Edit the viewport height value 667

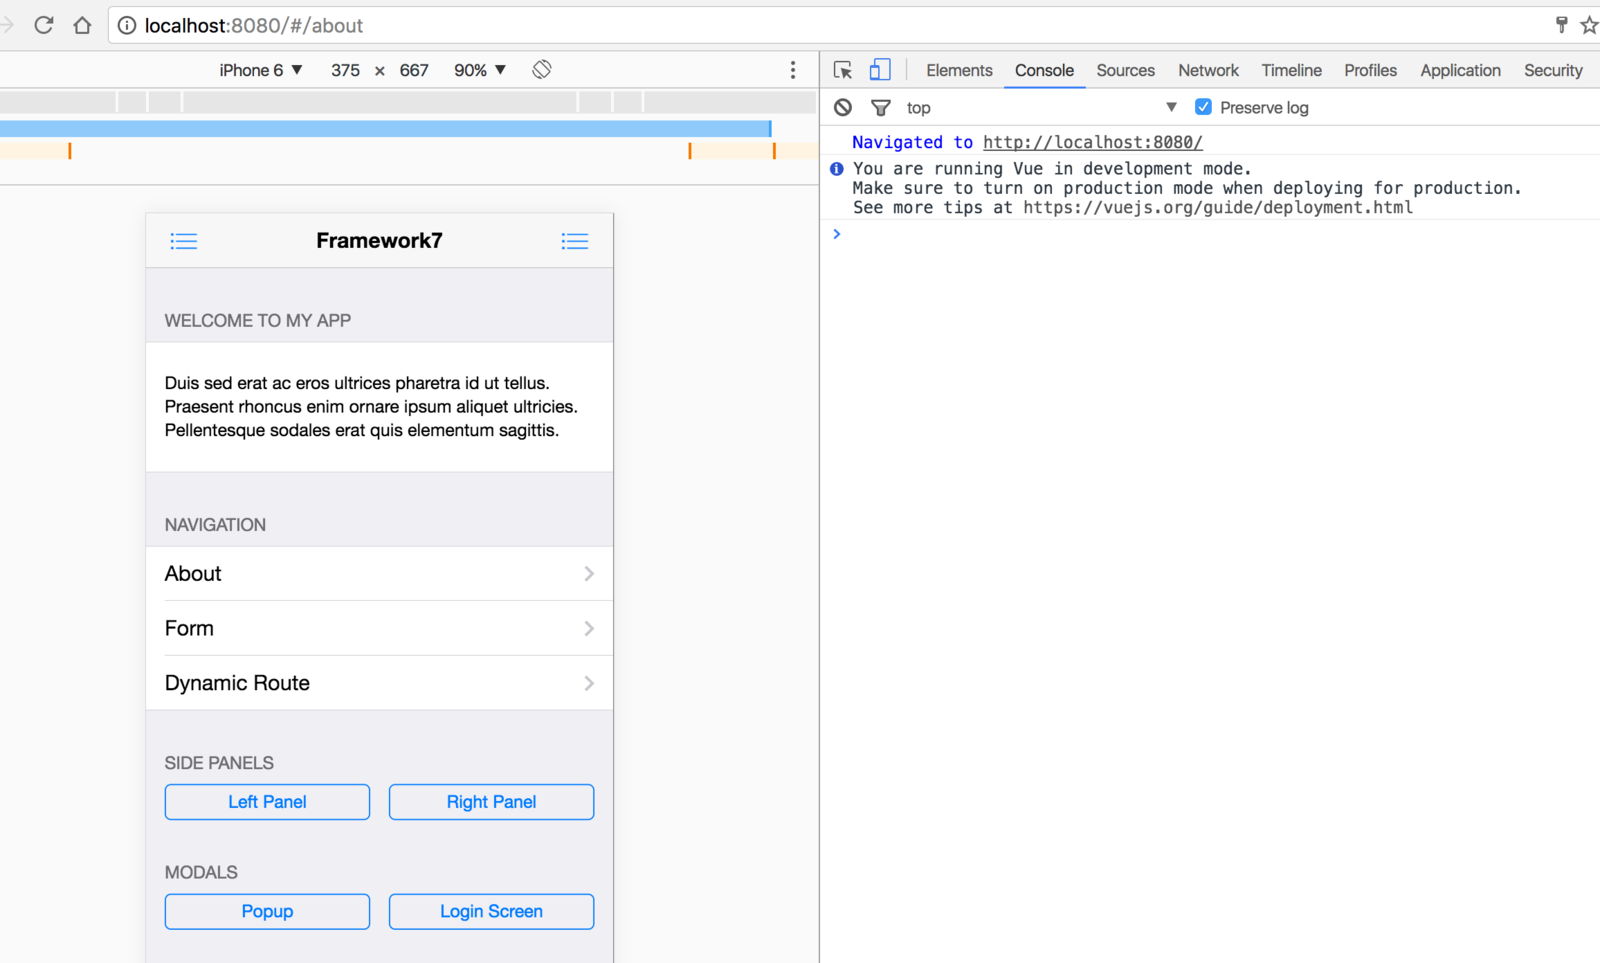click(x=414, y=70)
